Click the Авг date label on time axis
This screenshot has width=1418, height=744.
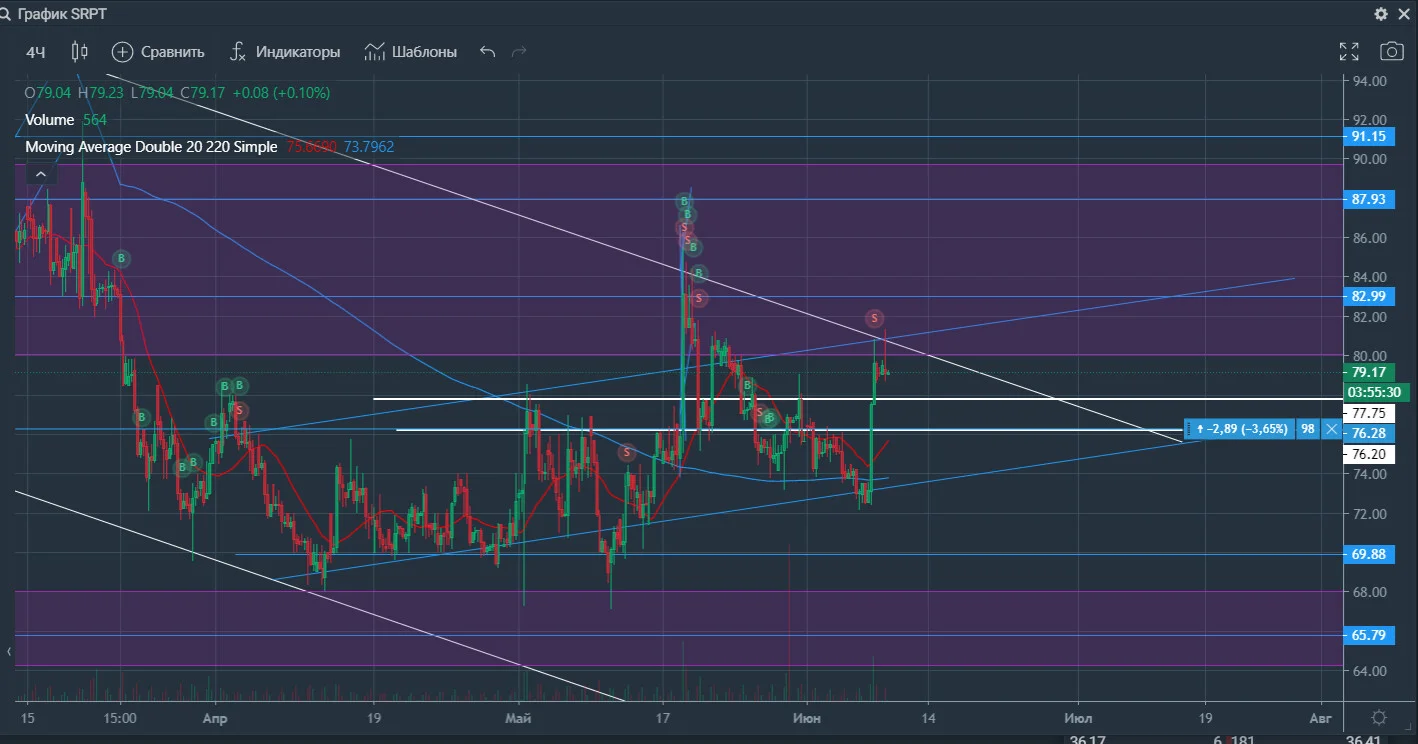point(1320,718)
